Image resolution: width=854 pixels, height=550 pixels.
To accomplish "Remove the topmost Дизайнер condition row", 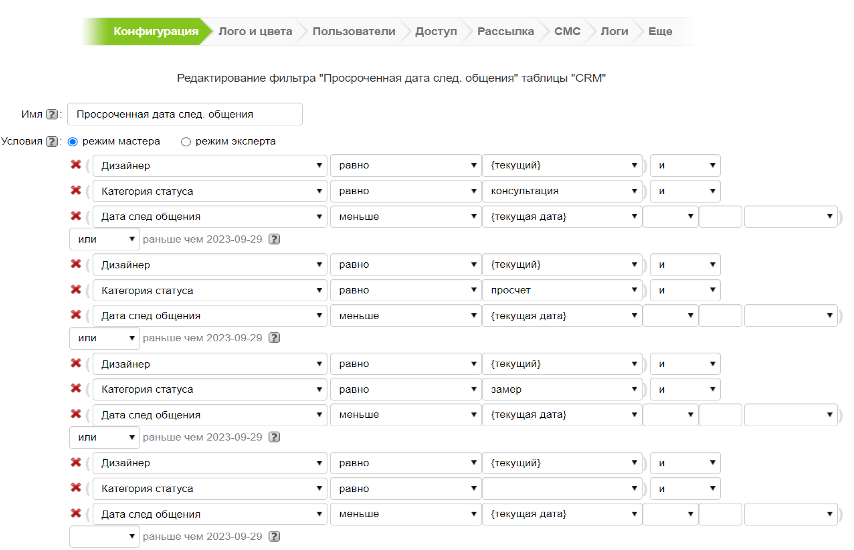I will tap(76, 166).
